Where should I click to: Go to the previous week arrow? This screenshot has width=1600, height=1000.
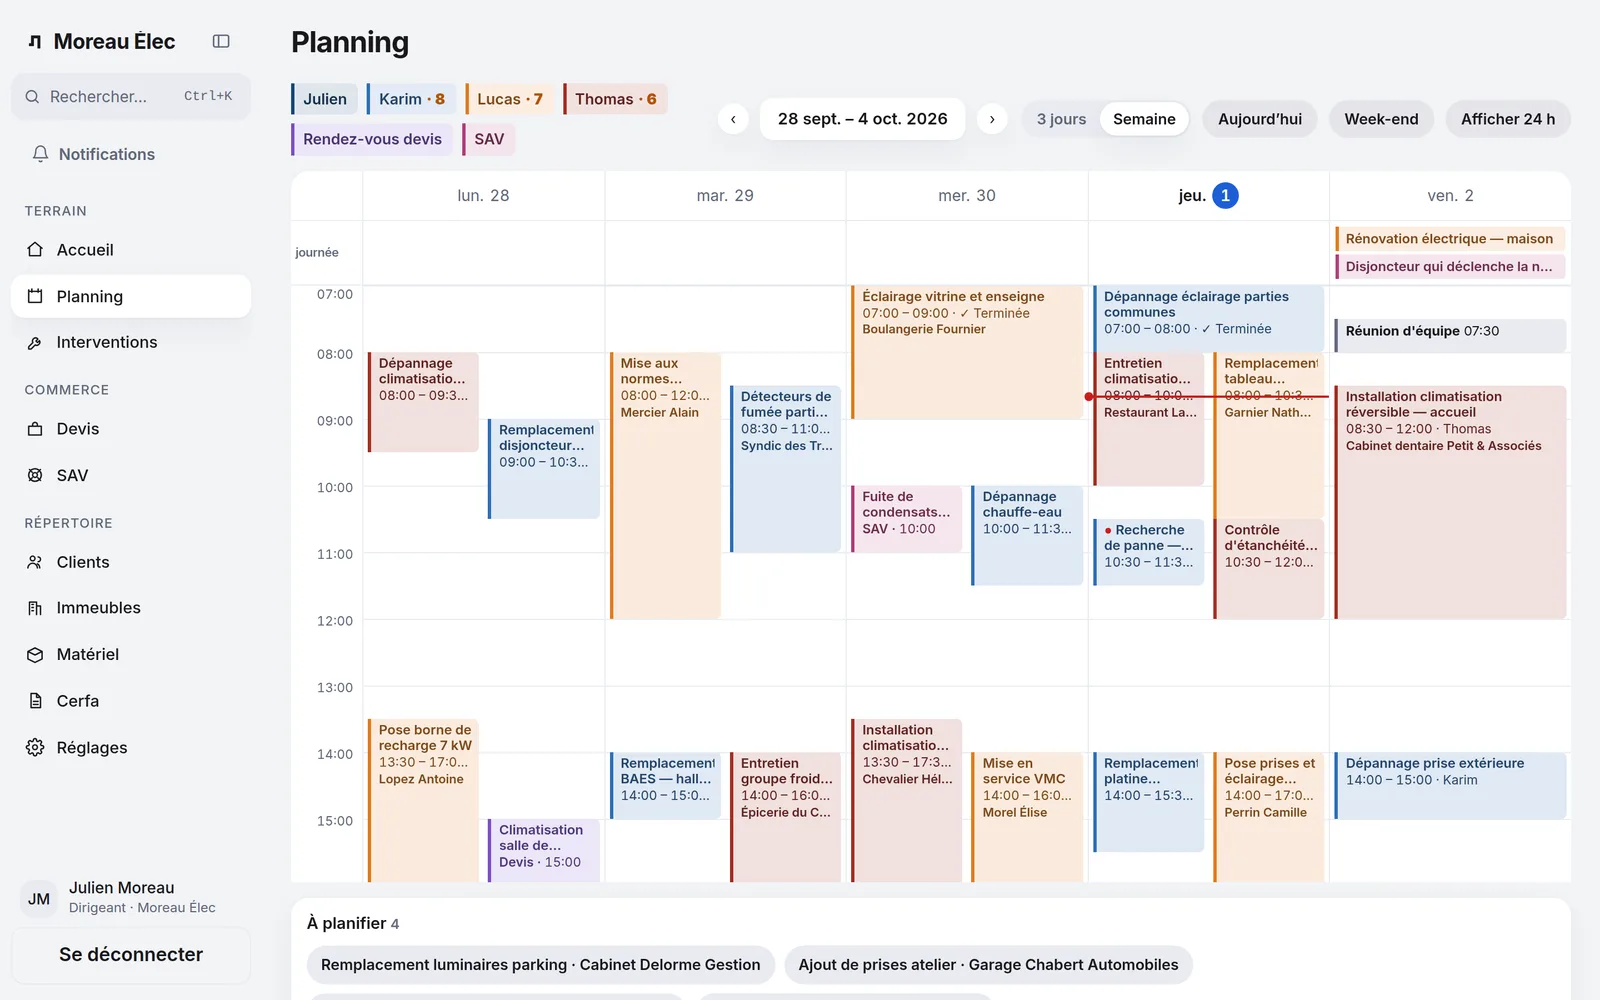pyautogui.click(x=733, y=119)
